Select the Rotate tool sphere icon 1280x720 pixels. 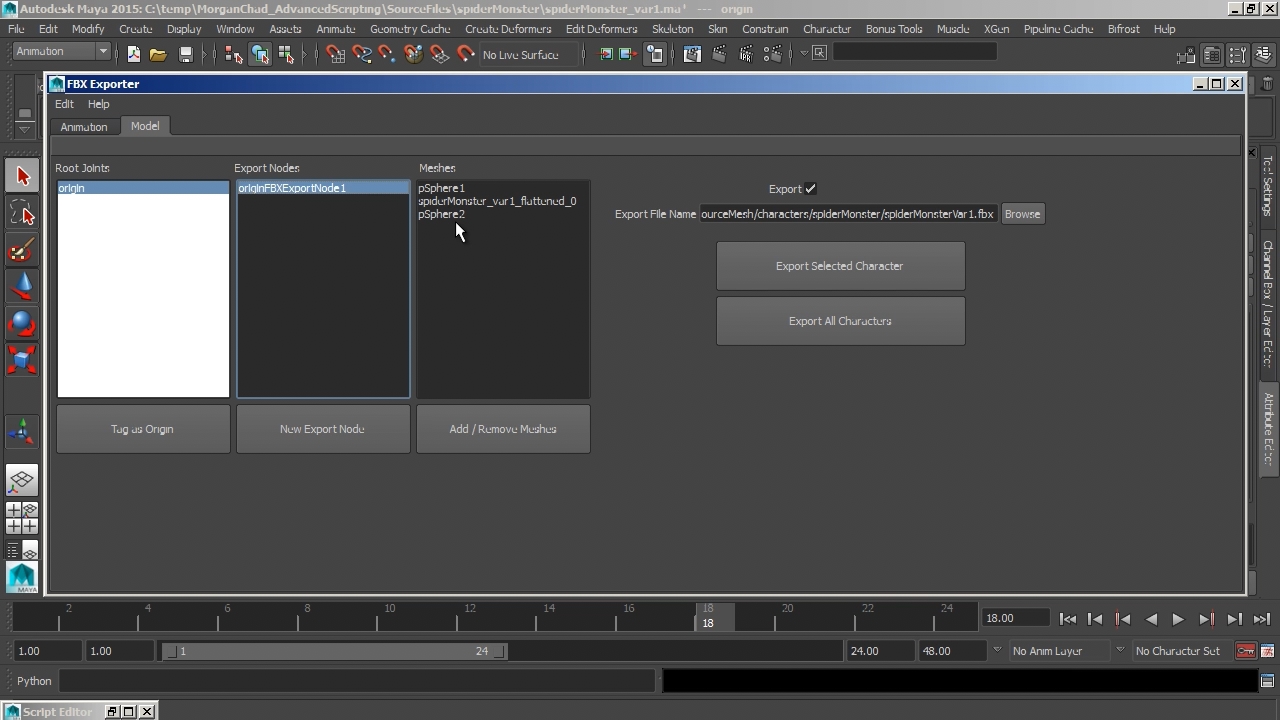coord(22,324)
